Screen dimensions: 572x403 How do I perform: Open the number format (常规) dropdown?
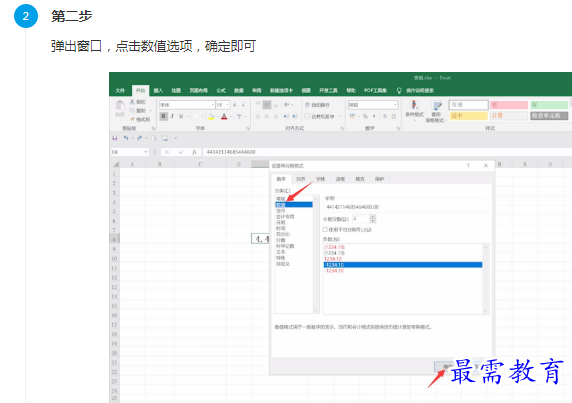tap(395, 105)
